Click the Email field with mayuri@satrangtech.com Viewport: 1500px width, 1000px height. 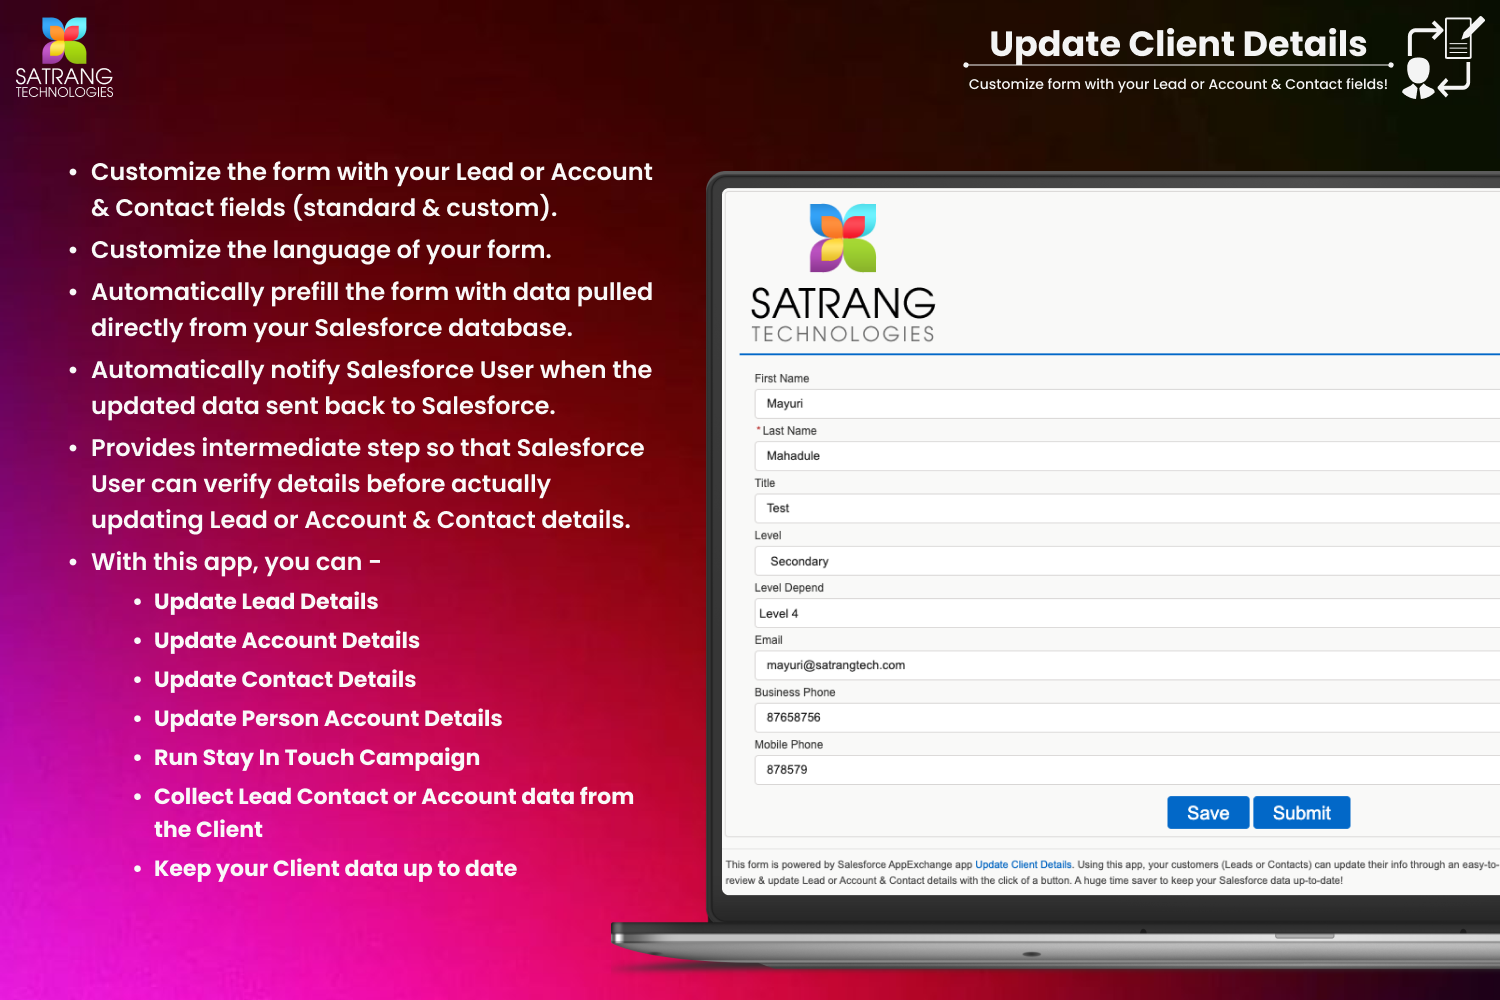coord(1127,665)
